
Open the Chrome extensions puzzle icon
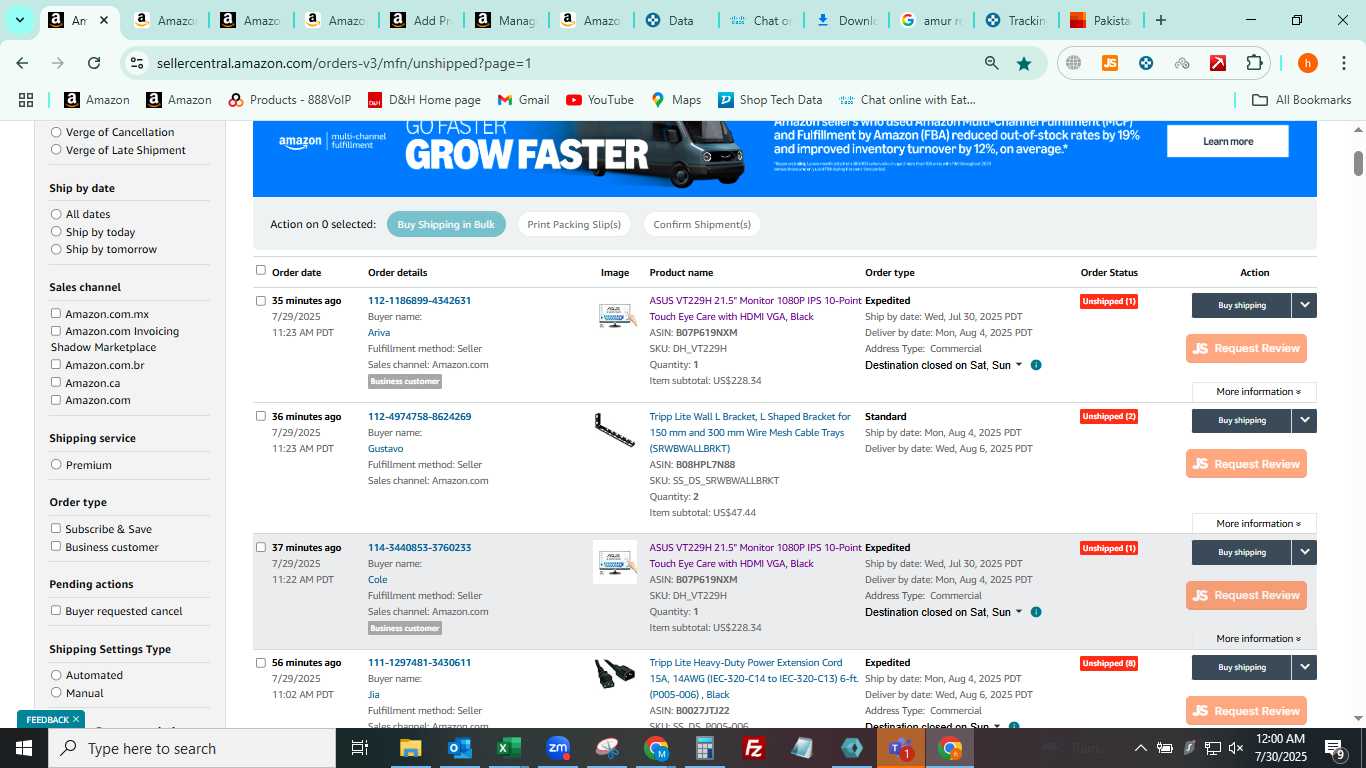[1254, 63]
